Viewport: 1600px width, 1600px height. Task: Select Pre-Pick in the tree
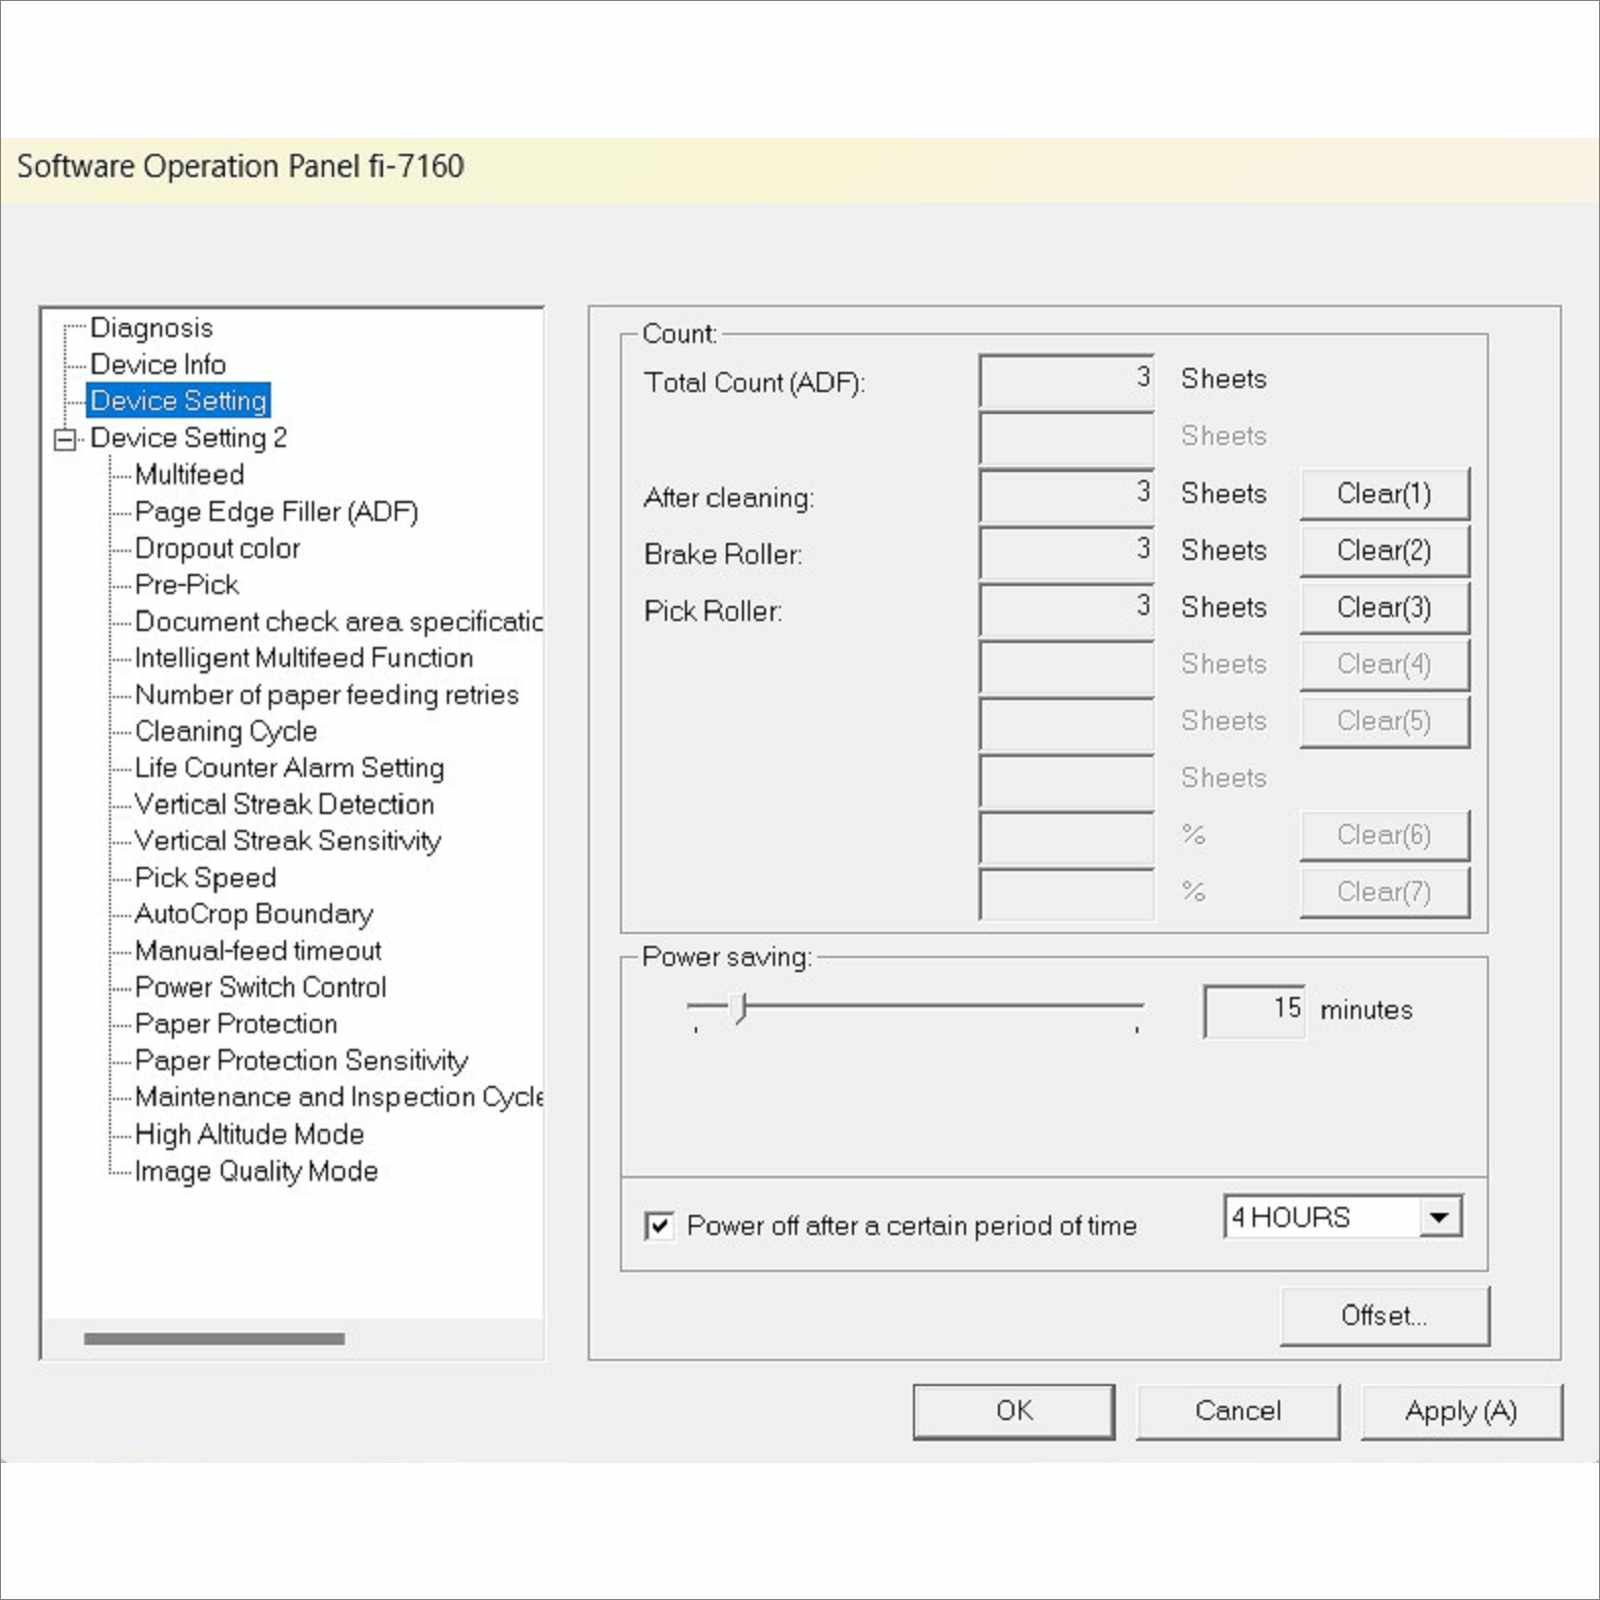click(187, 584)
